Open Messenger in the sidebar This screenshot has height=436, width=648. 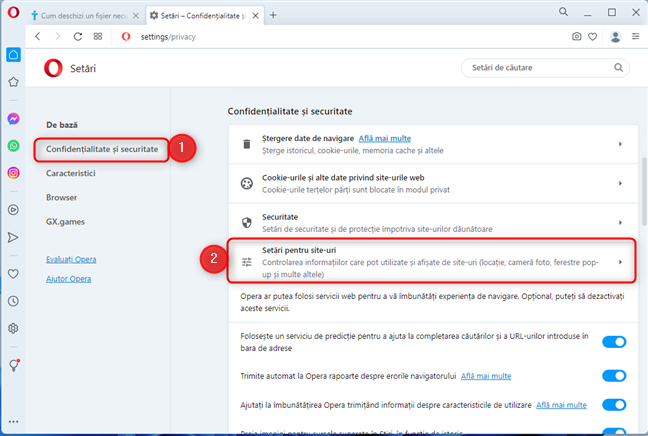13,119
